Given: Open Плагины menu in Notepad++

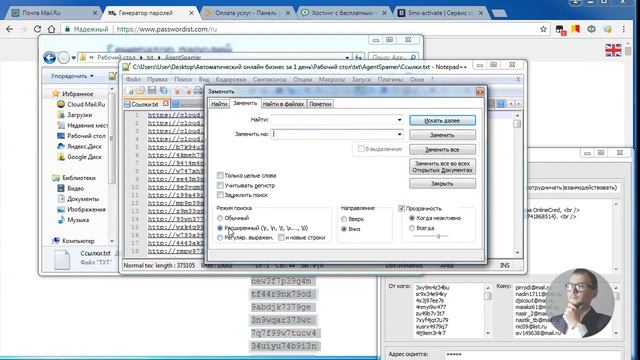Looking at the screenshot, I should pos(390,80).
